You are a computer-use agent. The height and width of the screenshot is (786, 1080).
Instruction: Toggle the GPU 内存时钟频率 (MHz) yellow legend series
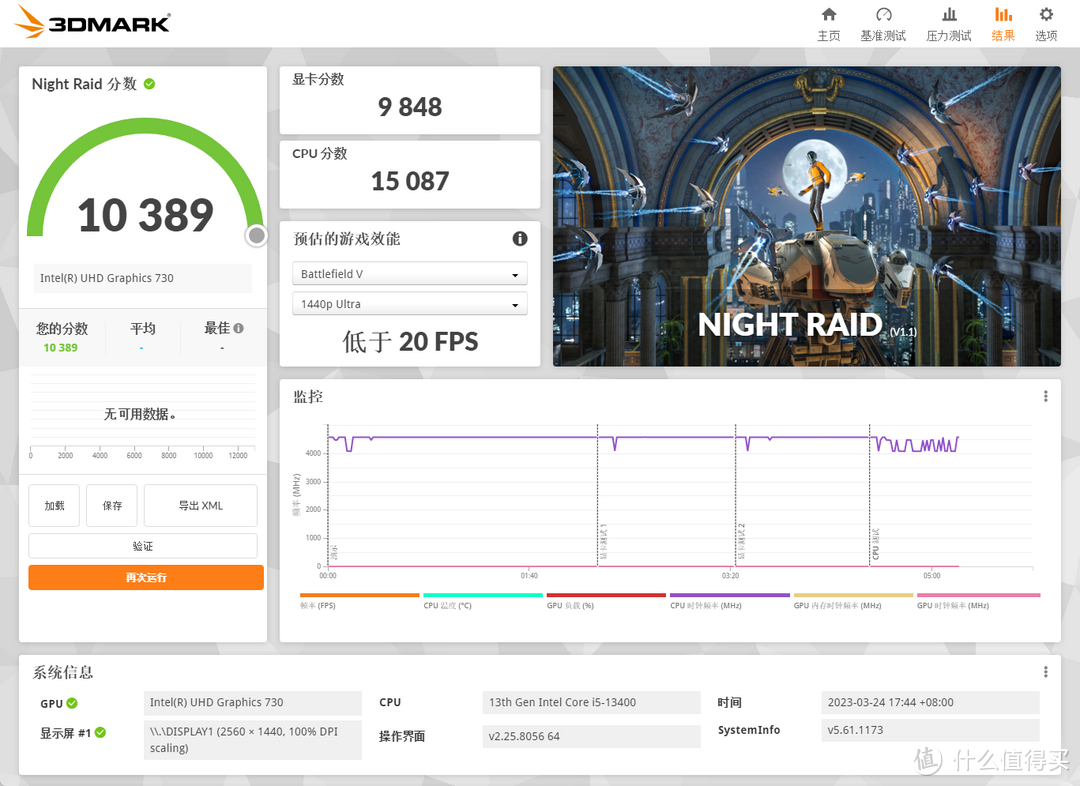click(x=853, y=601)
